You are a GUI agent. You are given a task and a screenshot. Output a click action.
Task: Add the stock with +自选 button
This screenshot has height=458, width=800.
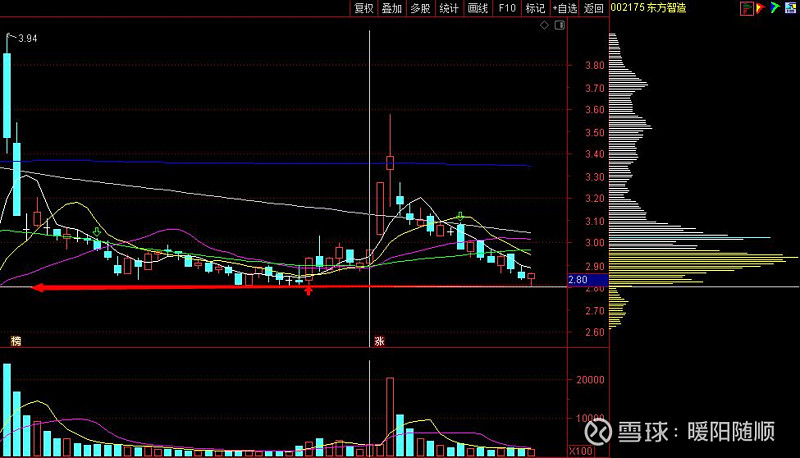[565, 8]
